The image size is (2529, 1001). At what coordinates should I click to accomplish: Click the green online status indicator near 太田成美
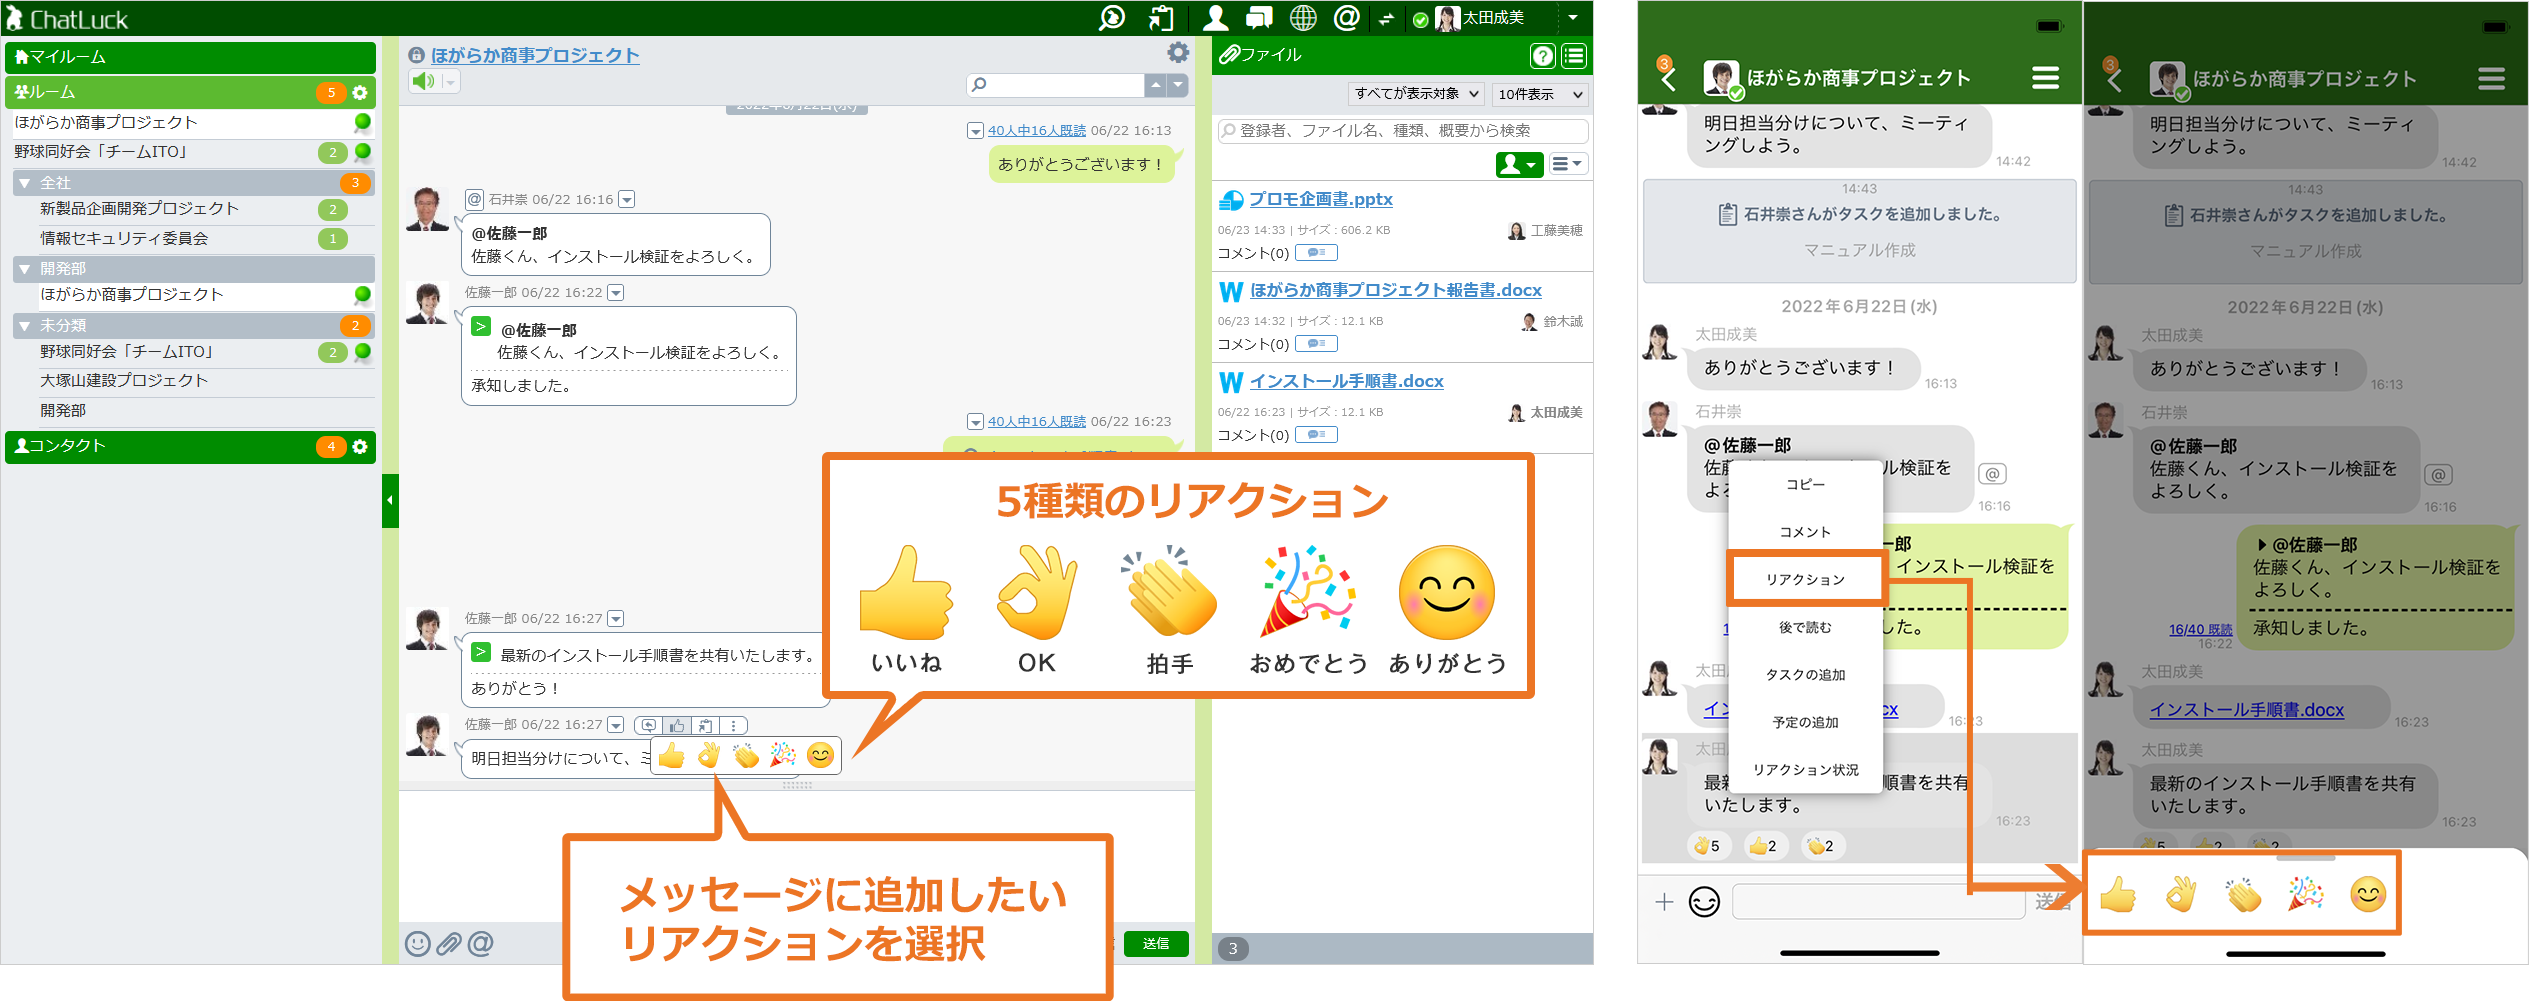click(1422, 17)
